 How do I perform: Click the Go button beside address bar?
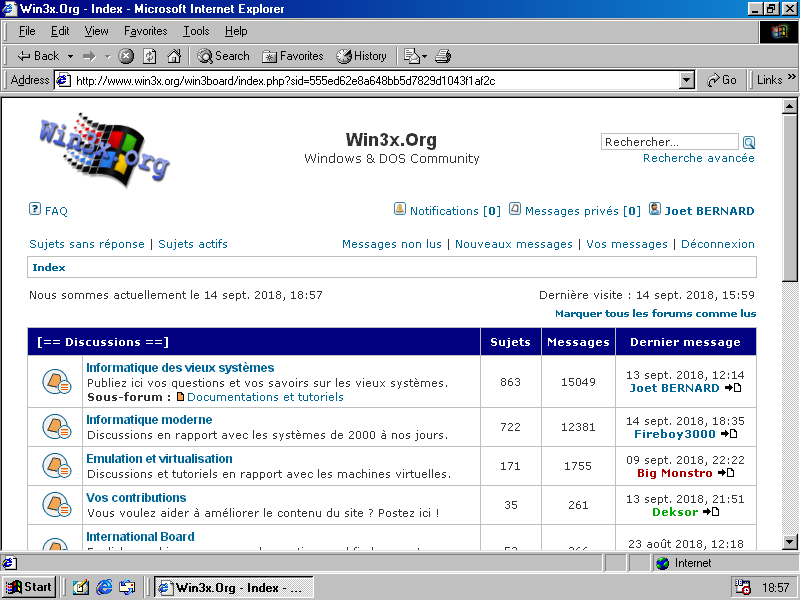click(722, 80)
